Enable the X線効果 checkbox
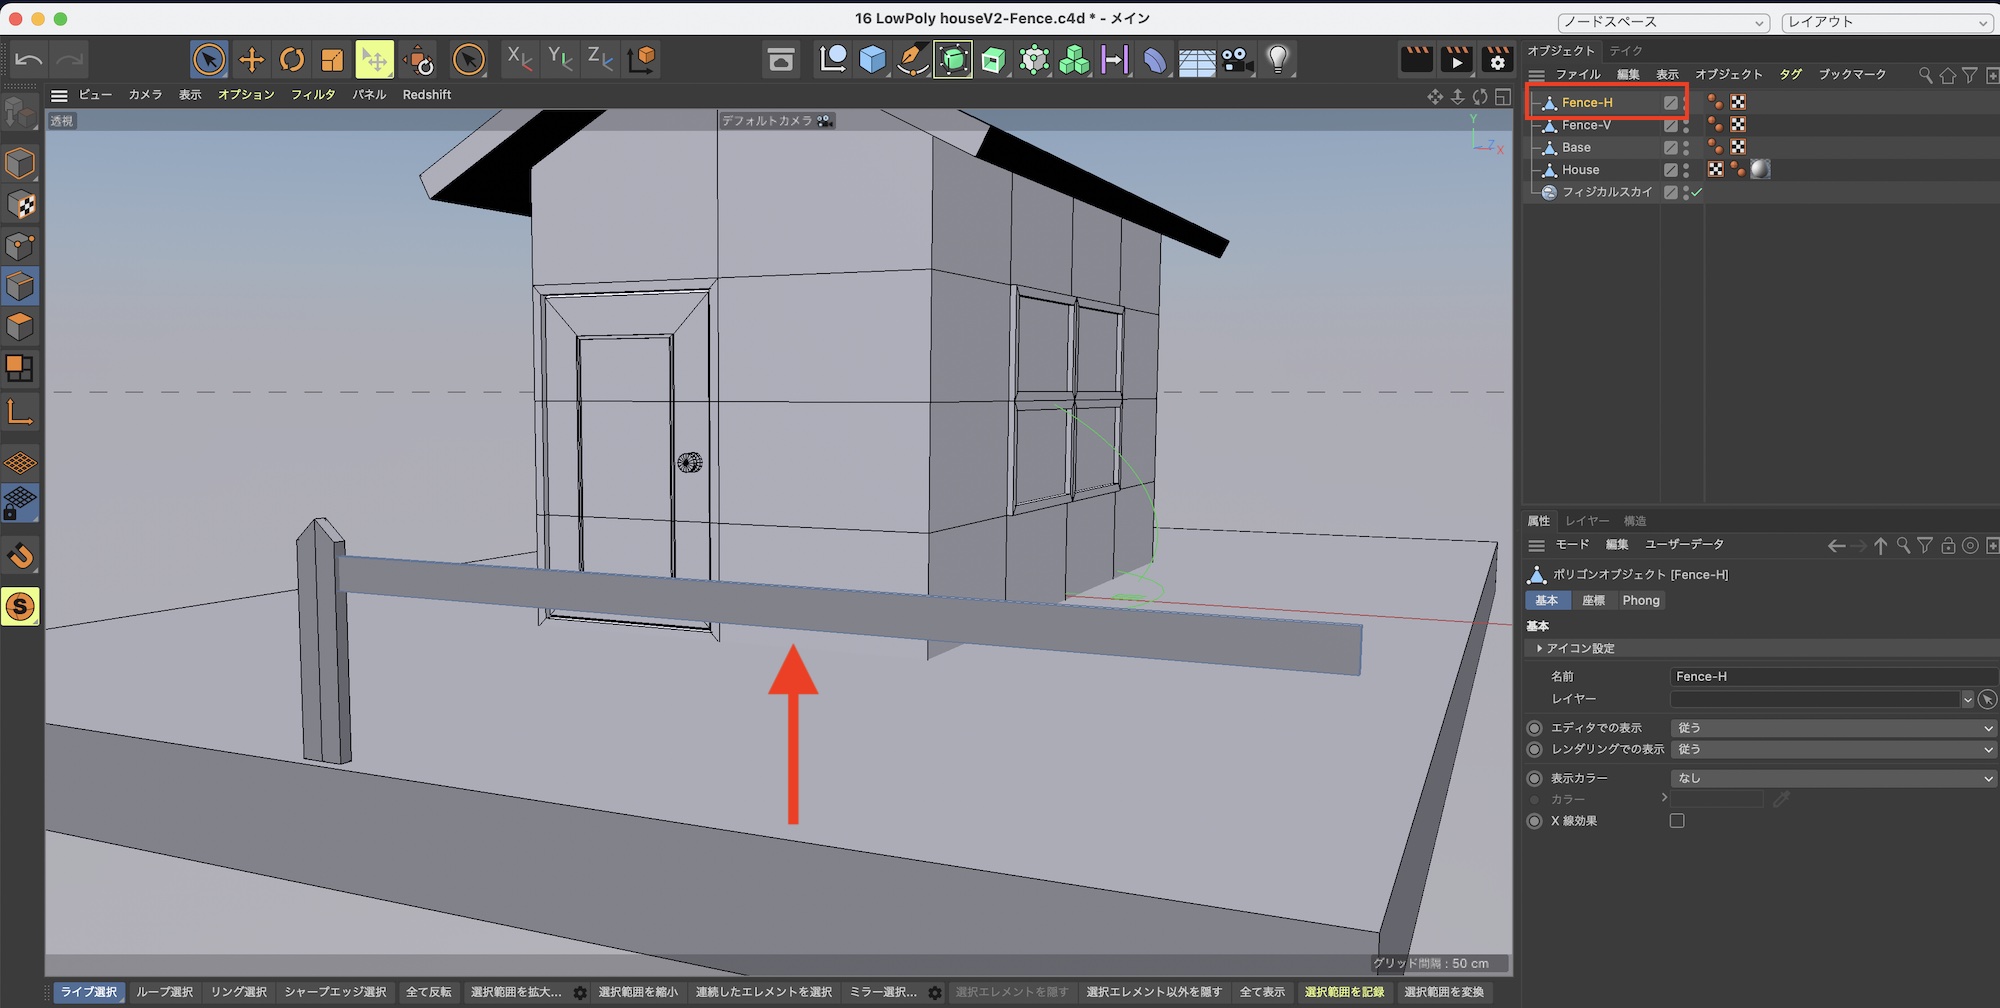The image size is (2000, 1008). tap(1677, 821)
